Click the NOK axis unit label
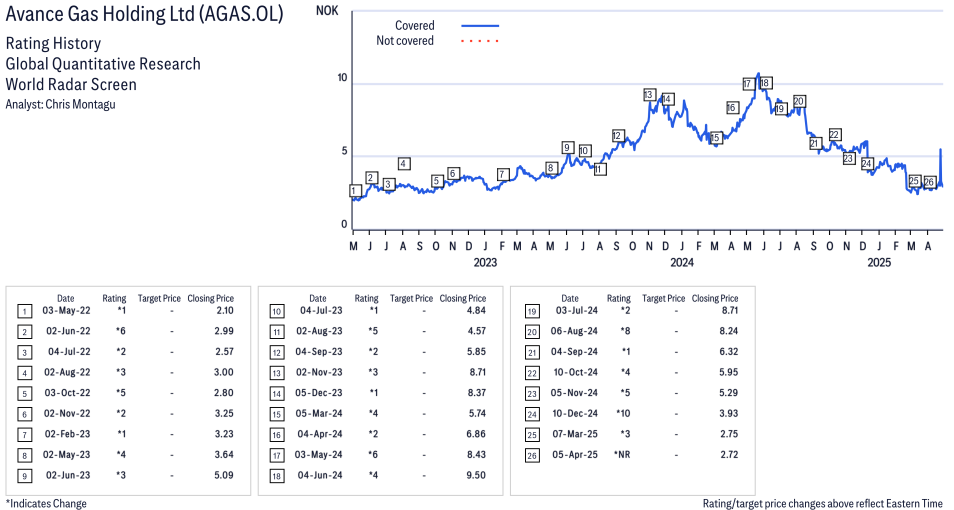Viewport: 954px width, 510px height. [x=327, y=11]
